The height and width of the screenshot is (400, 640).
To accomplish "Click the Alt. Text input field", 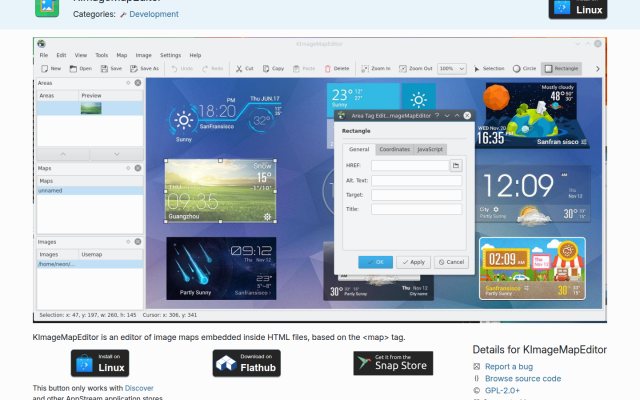I will 416,180.
